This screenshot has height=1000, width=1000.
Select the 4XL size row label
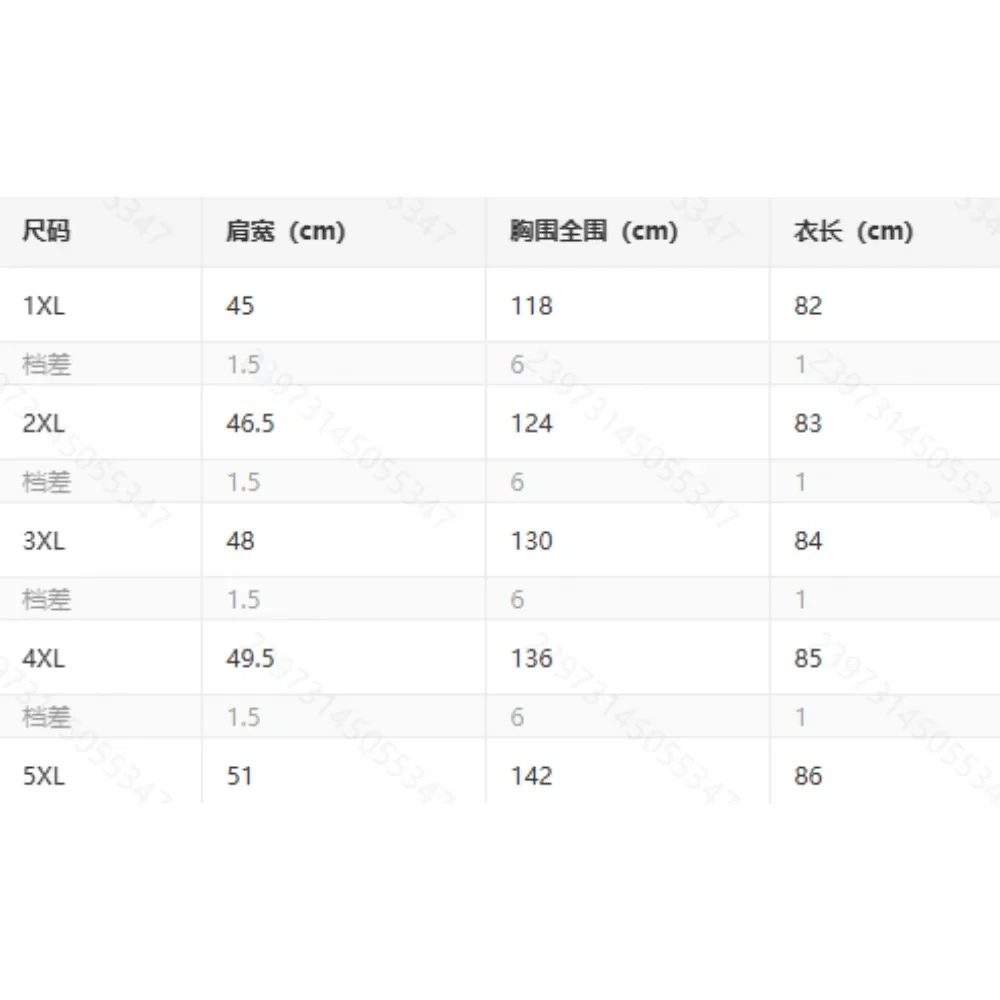(x=44, y=658)
